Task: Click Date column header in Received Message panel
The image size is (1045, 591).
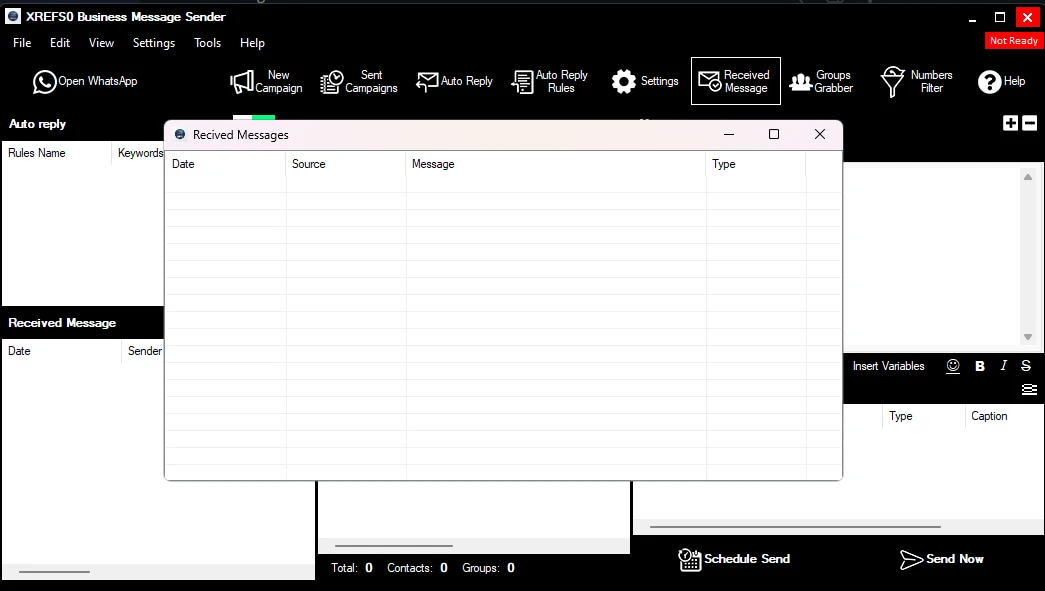Action: [x=61, y=351]
